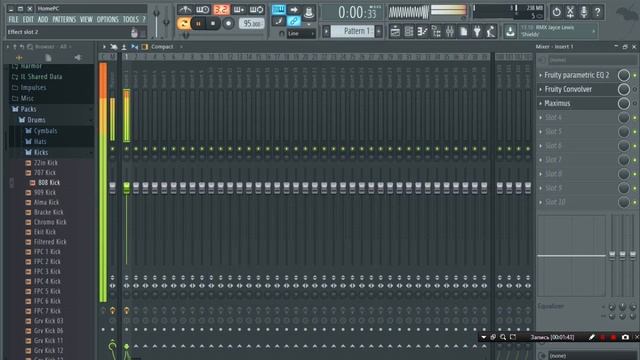Screen dimensions: 640x360
Task: Click the download content library icon
Action: click(510, 31)
